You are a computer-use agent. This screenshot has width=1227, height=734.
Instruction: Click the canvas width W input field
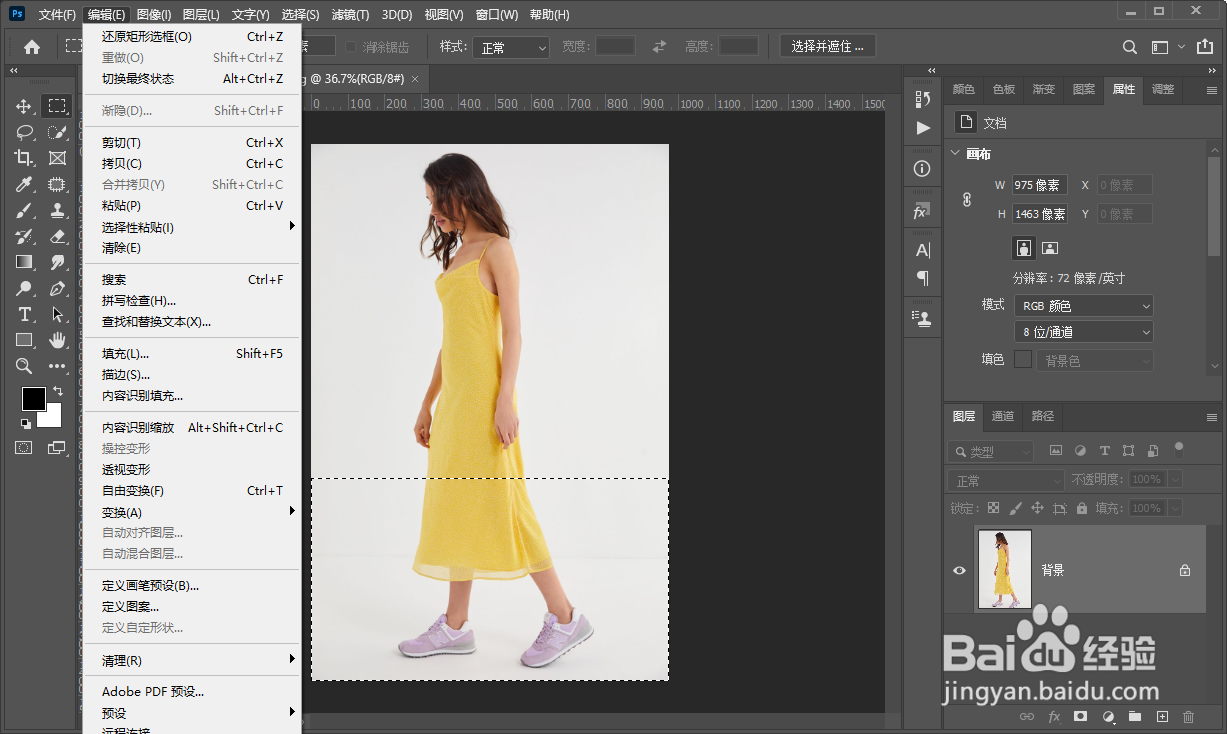(x=1039, y=185)
